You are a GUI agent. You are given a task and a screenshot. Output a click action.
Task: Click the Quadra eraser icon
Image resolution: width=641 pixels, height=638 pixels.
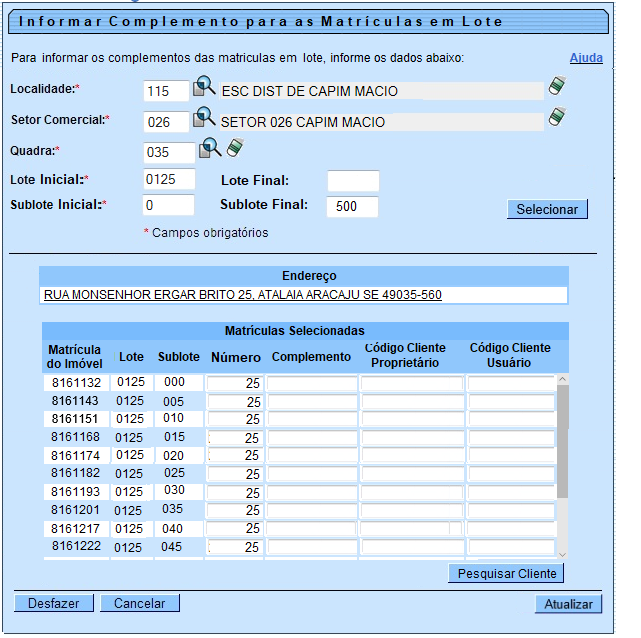[x=235, y=149]
